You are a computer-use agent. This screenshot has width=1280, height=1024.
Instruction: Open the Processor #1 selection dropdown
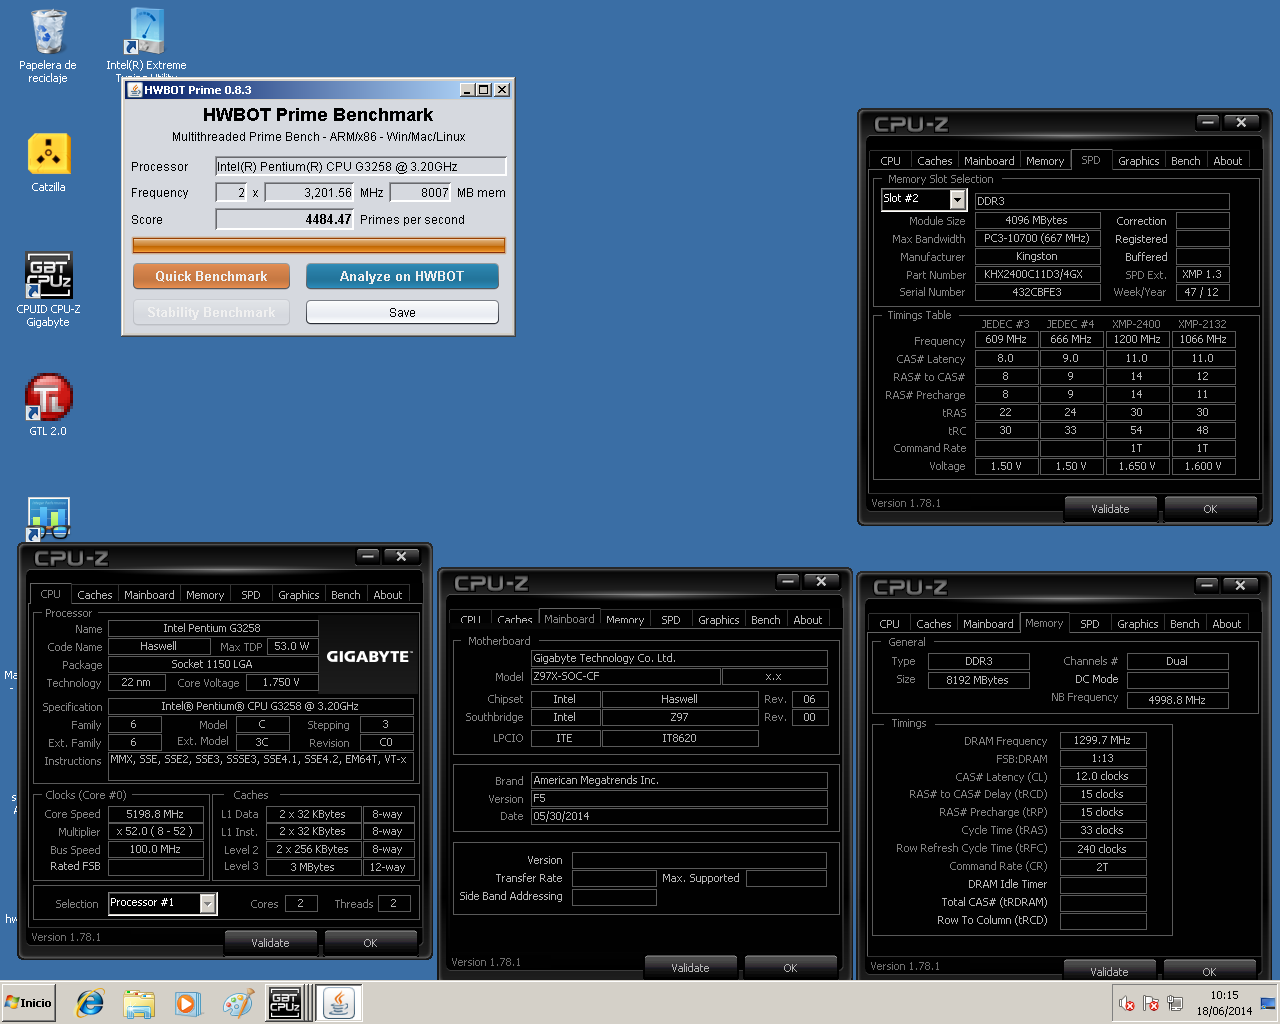click(x=208, y=903)
